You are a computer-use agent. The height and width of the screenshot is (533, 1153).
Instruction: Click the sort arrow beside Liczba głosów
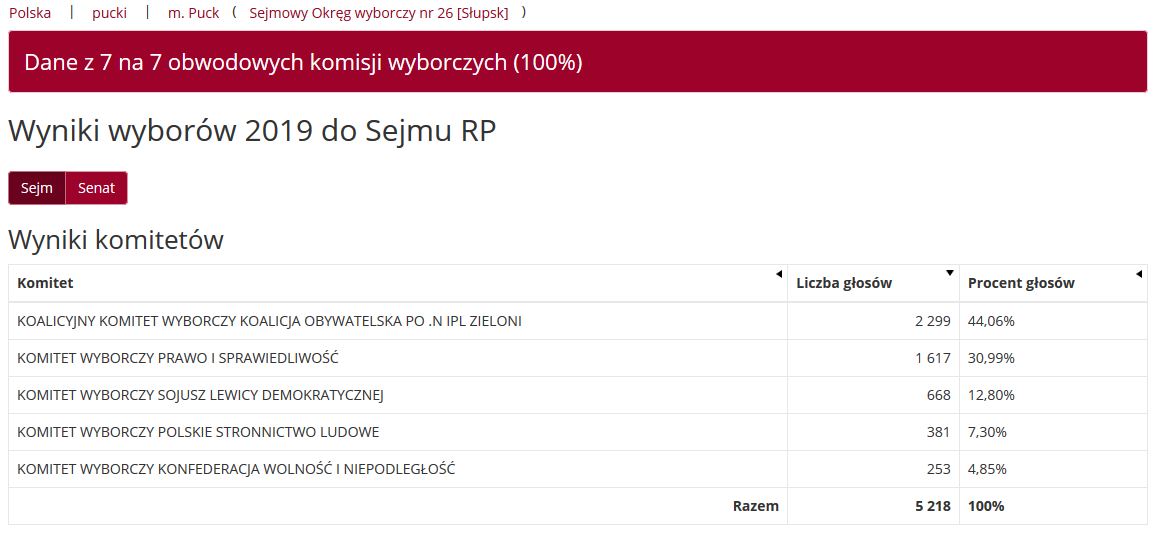[x=950, y=274]
